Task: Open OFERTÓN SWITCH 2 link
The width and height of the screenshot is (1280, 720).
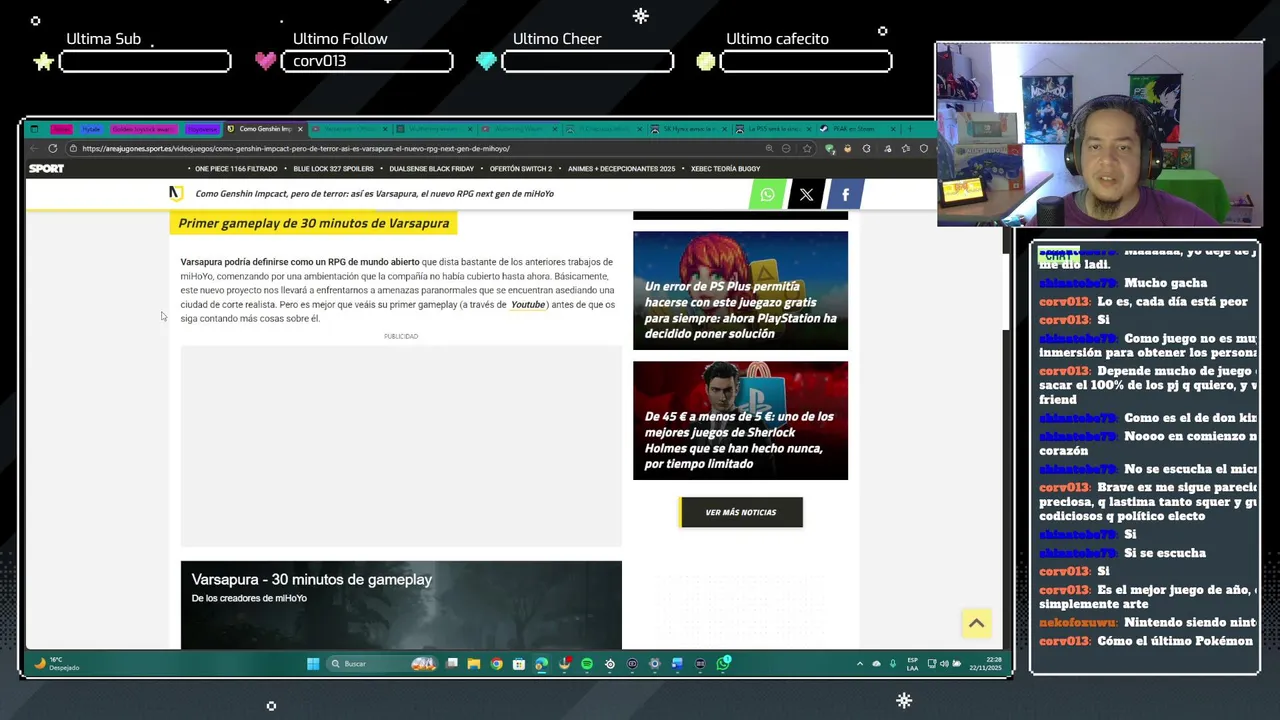Action: tap(520, 169)
